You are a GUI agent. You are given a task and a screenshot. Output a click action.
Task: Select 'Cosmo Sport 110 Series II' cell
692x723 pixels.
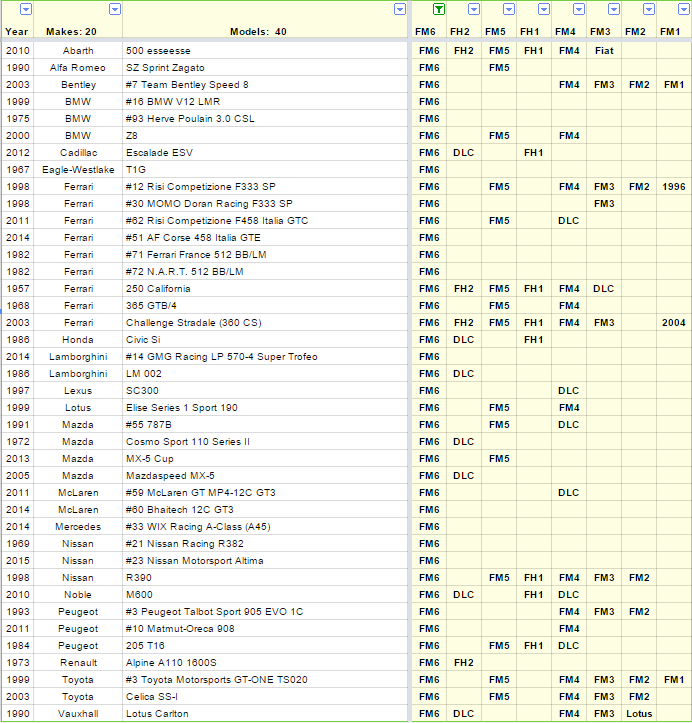coord(265,442)
